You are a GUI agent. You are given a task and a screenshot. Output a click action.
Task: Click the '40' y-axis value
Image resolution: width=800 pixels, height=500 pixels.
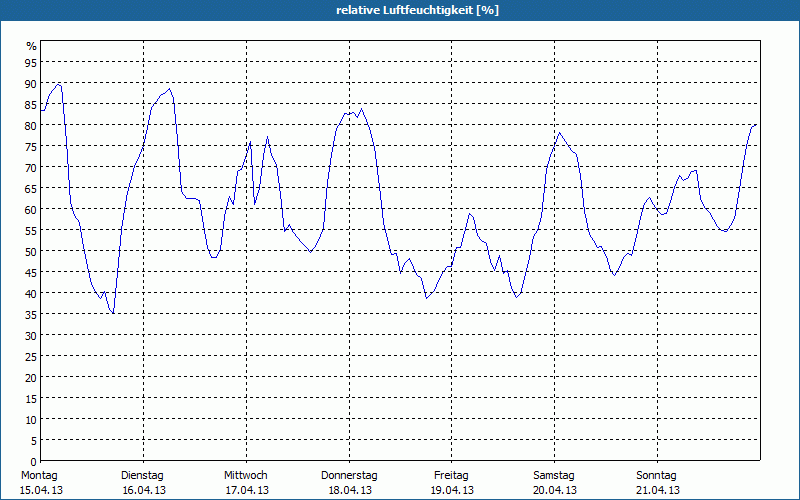pyautogui.click(x=31, y=293)
